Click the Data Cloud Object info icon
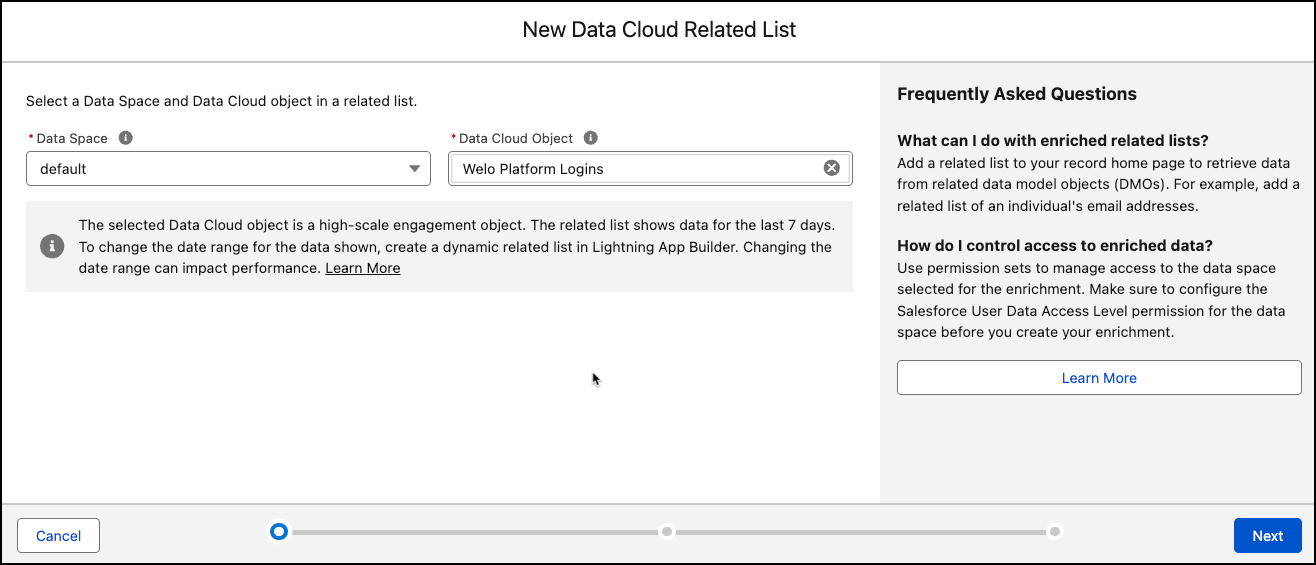Viewport: 1316px width, 565px height. (x=590, y=138)
